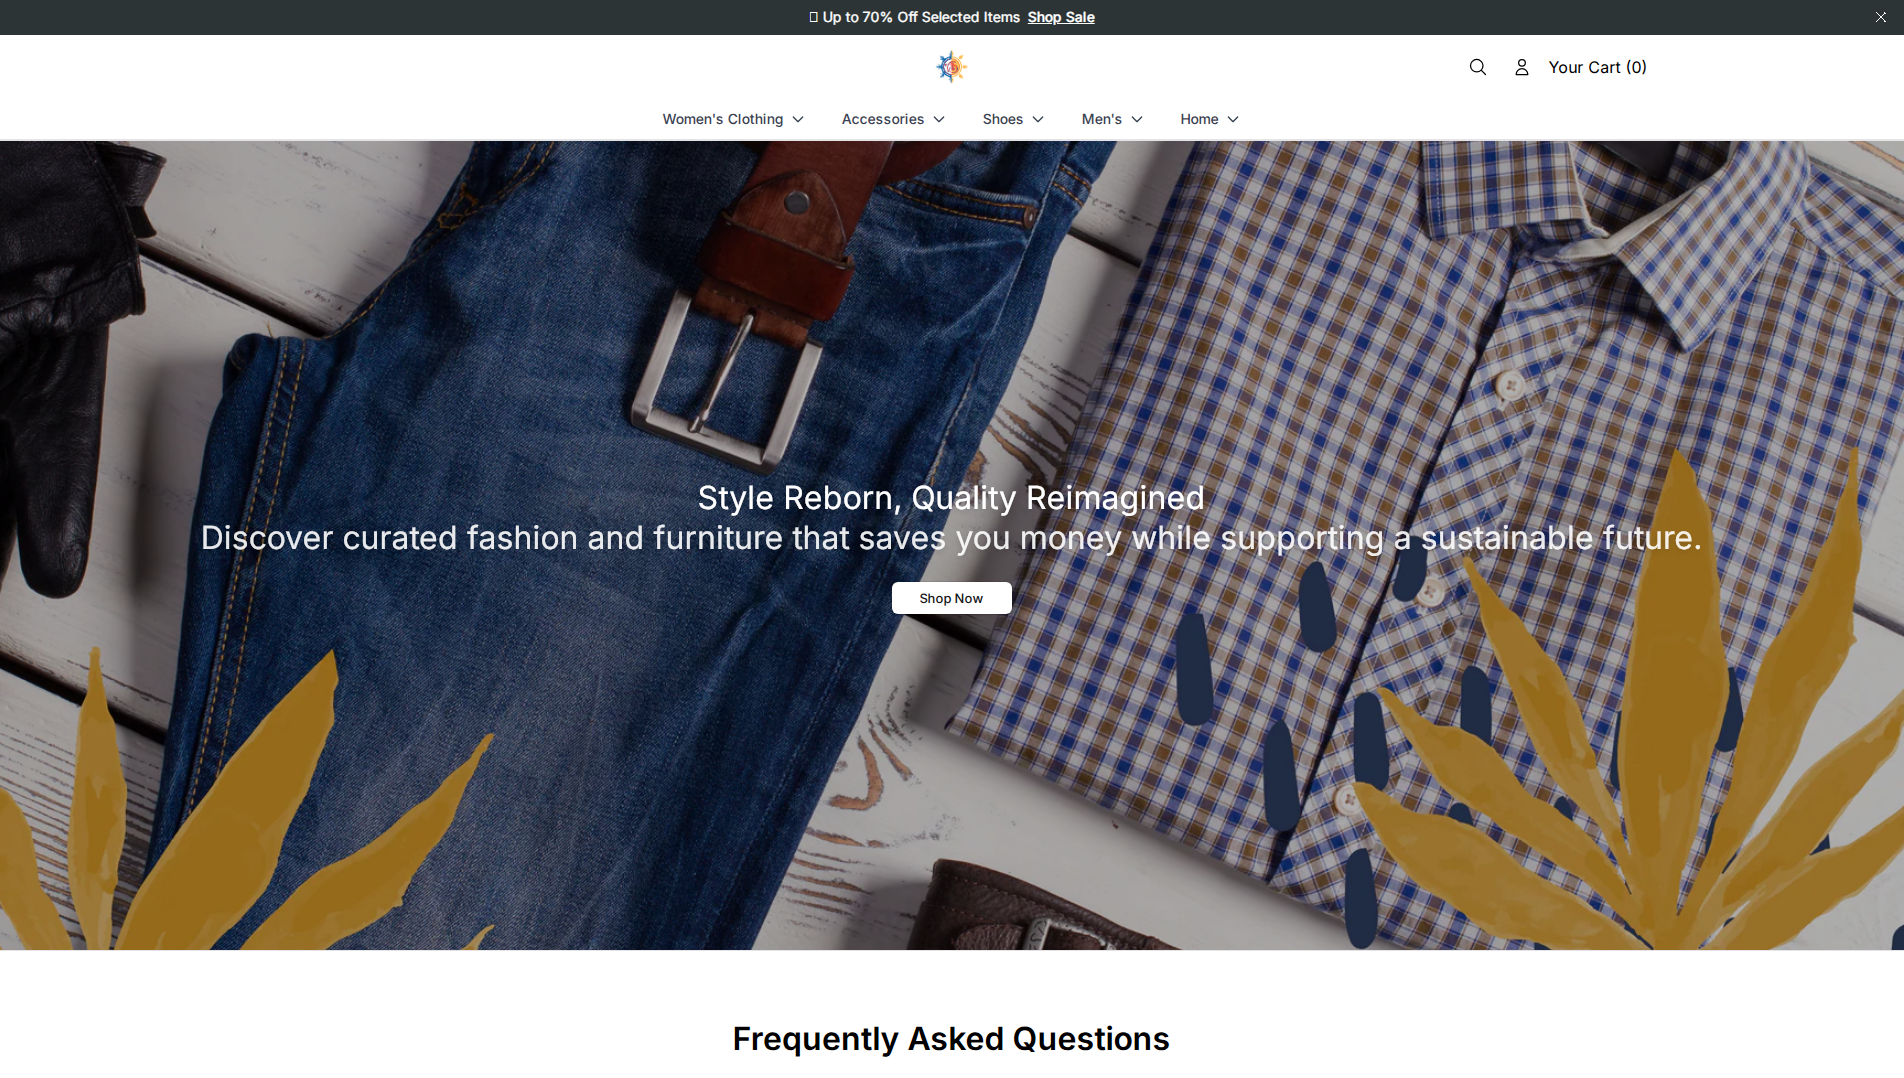Viewport: 1904px width, 1078px height.
Task: Click the sun logo in header
Action: [x=951, y=67]
